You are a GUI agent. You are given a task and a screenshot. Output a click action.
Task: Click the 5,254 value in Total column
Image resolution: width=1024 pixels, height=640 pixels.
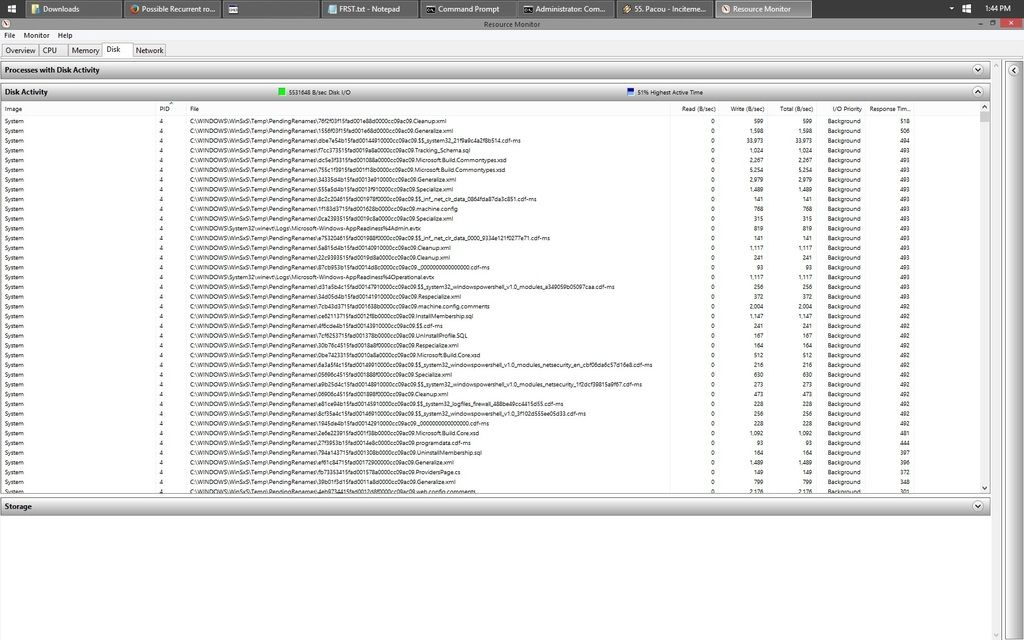pyautogui.click(x=805, y=170)
